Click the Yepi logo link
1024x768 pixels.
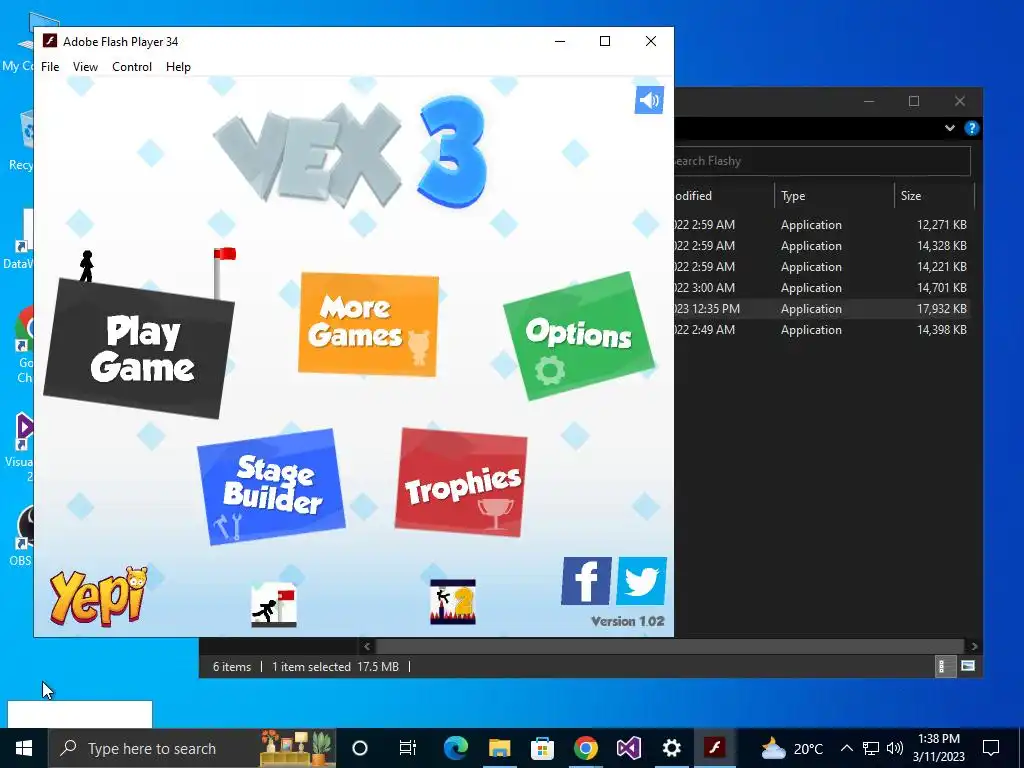point(99,596)
